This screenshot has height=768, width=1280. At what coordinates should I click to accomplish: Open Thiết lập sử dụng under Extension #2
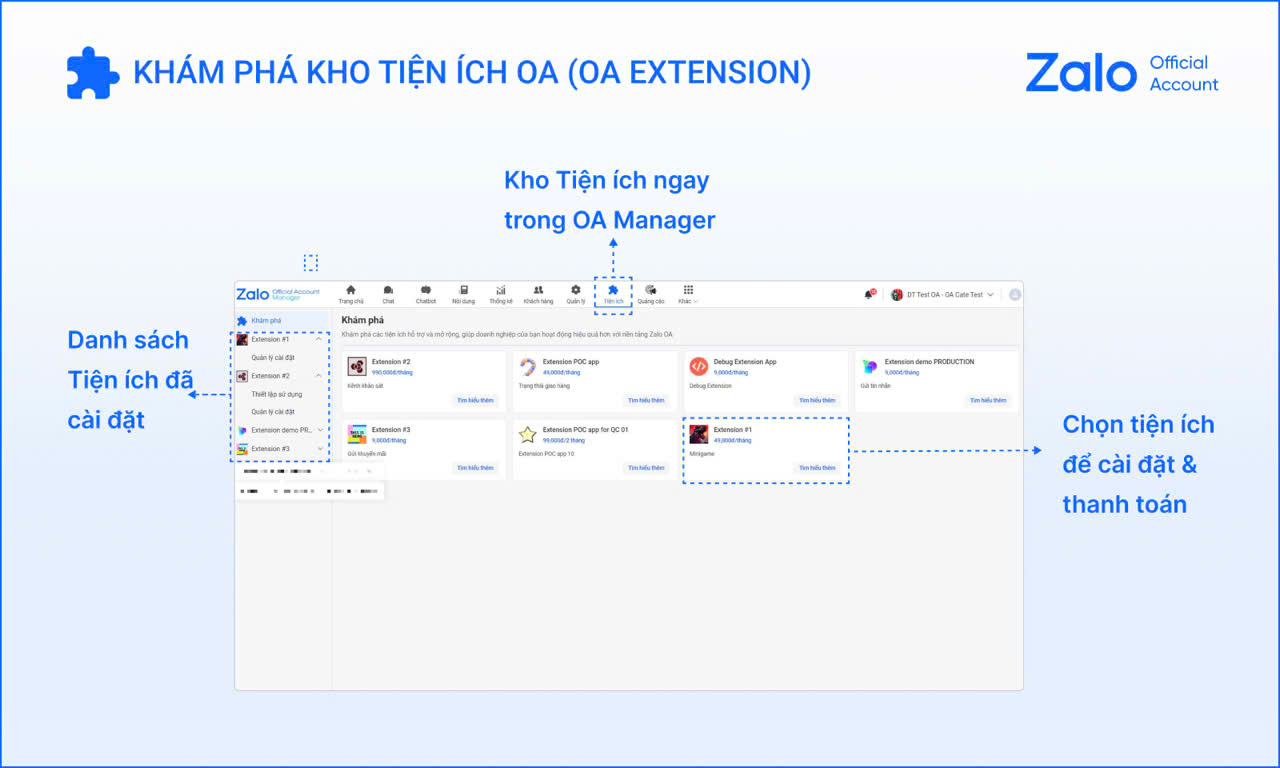click(x=276, y=394)
